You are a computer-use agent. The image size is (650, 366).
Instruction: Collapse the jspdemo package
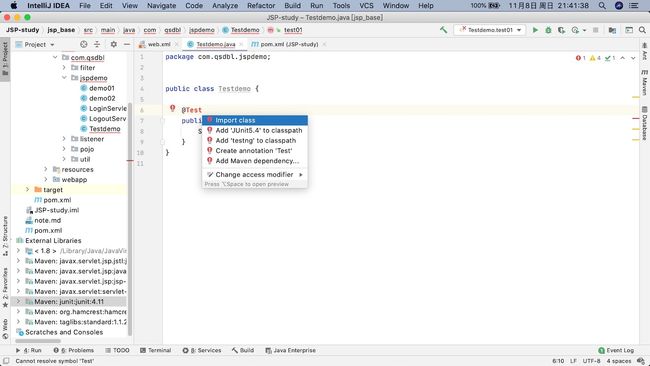tap(64, 78)
